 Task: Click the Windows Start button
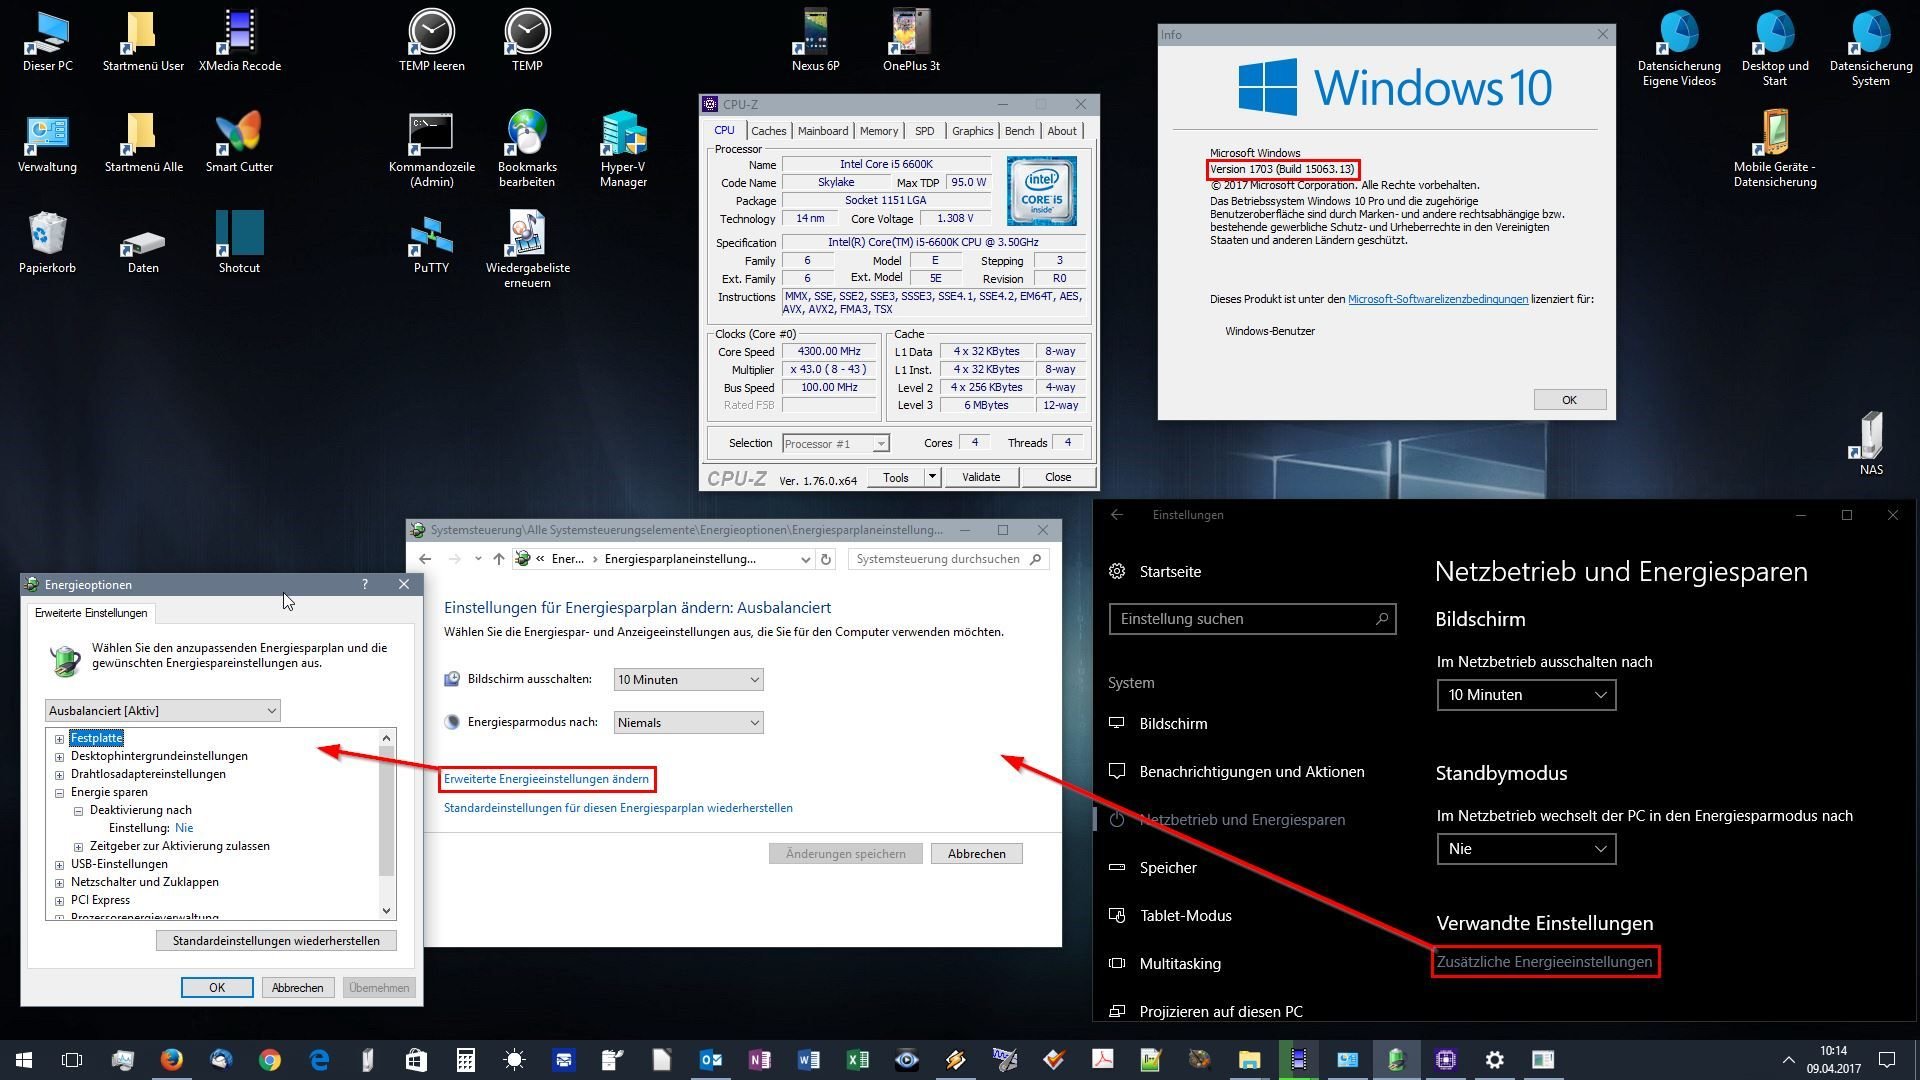[x=24, y=1060]
